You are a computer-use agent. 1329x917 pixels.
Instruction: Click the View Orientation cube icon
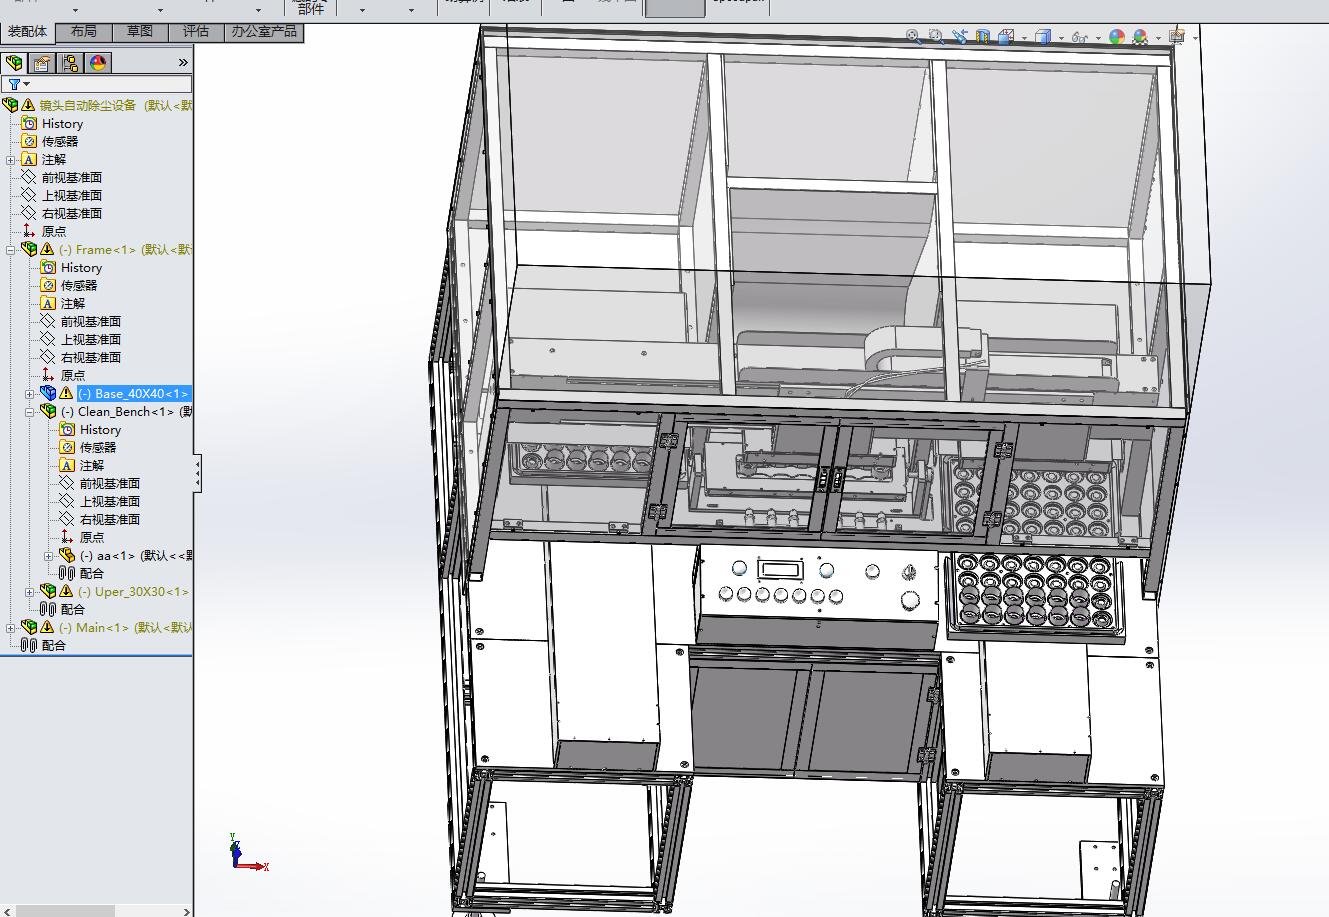tap(1006, 37)
